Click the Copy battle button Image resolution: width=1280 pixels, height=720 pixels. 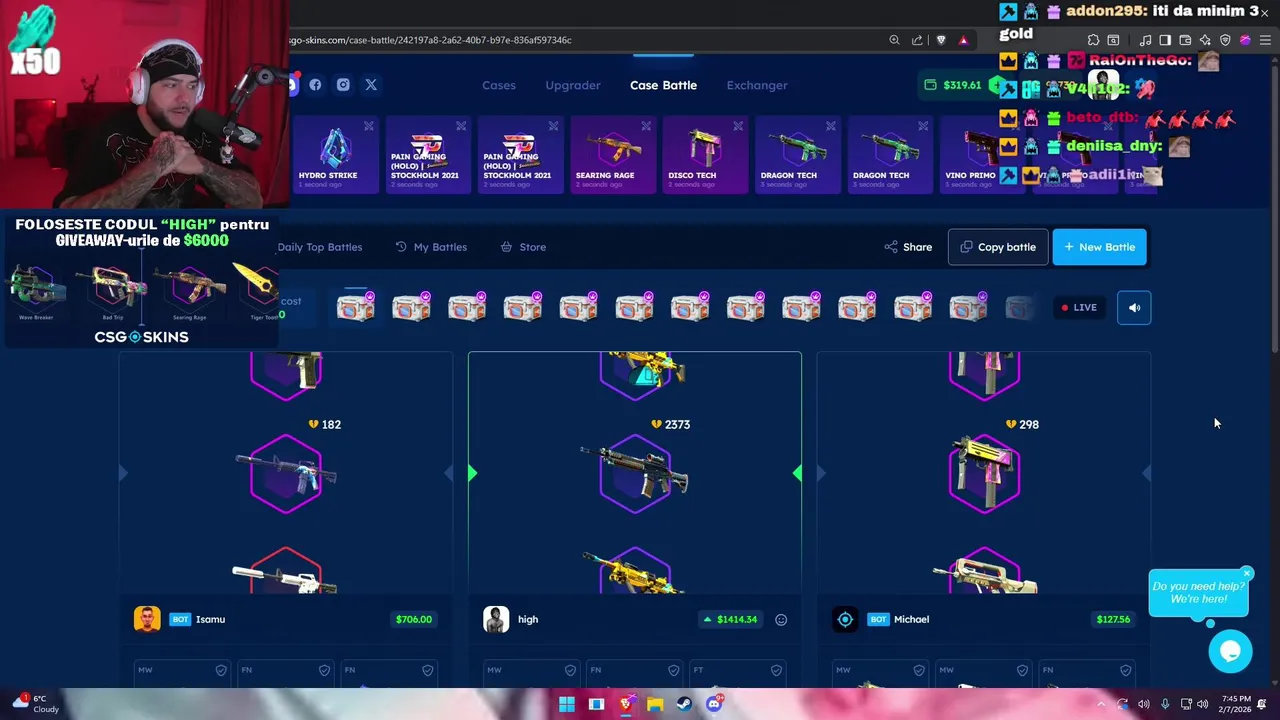(998, 247)
